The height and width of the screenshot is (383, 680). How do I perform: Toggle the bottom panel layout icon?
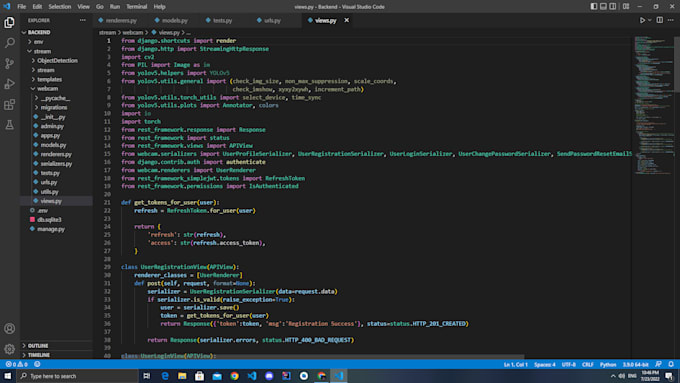603,7
